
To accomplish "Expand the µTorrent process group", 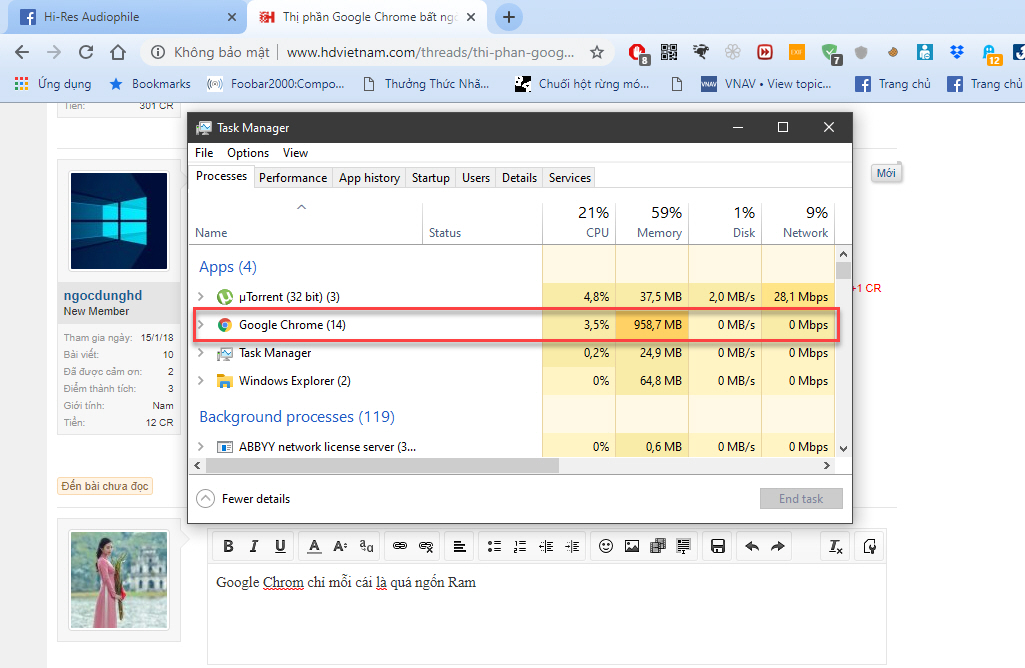I will tap(201, 297).
